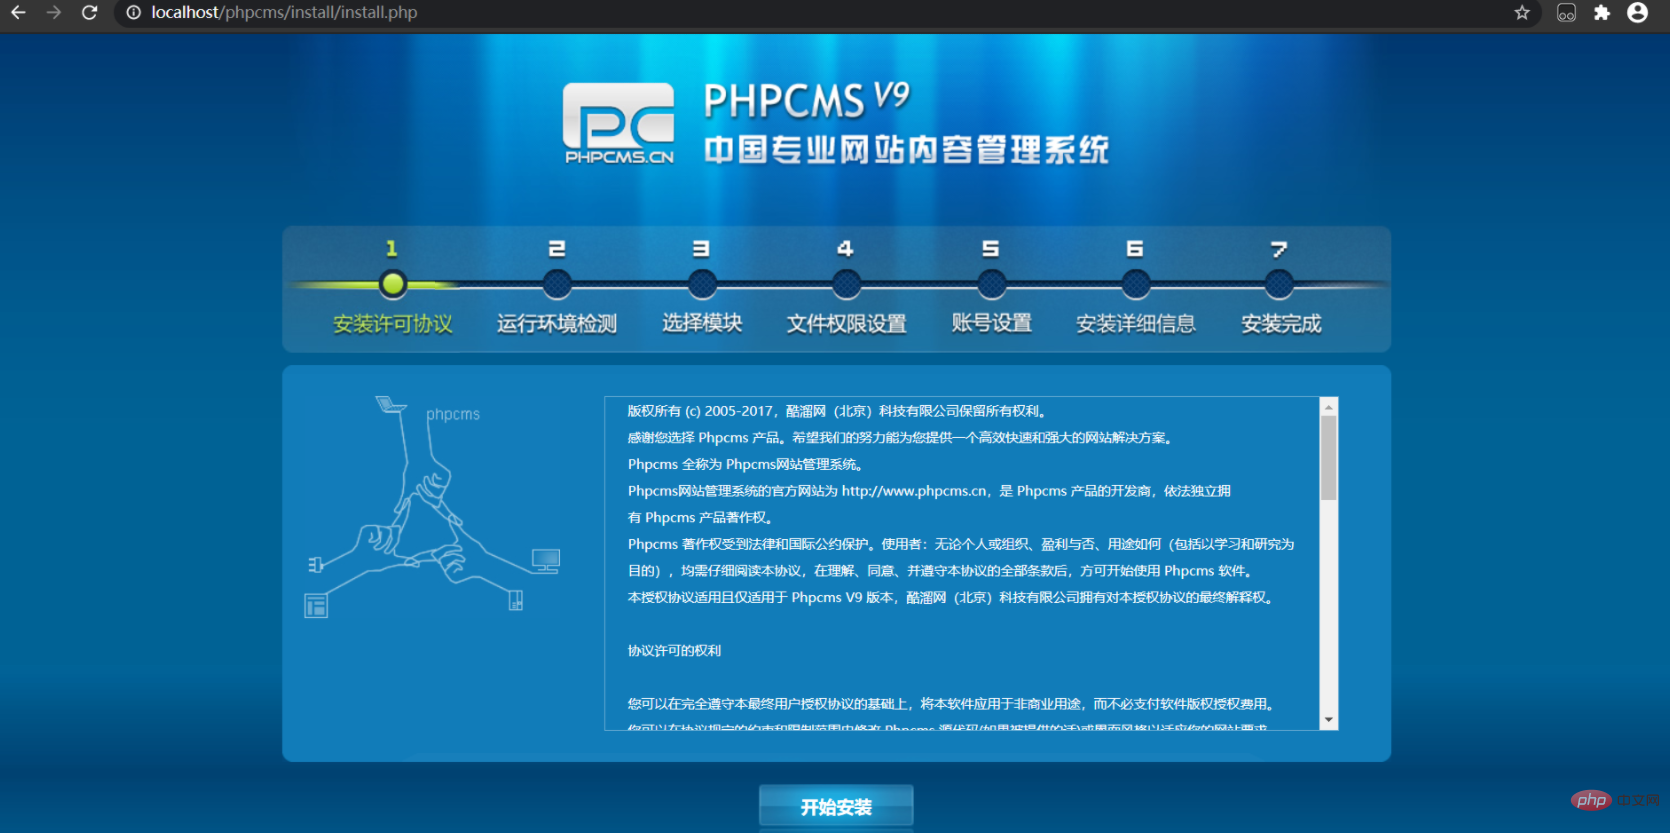
Task: View site information icon in address bar
Action: (x=133, y=13)
